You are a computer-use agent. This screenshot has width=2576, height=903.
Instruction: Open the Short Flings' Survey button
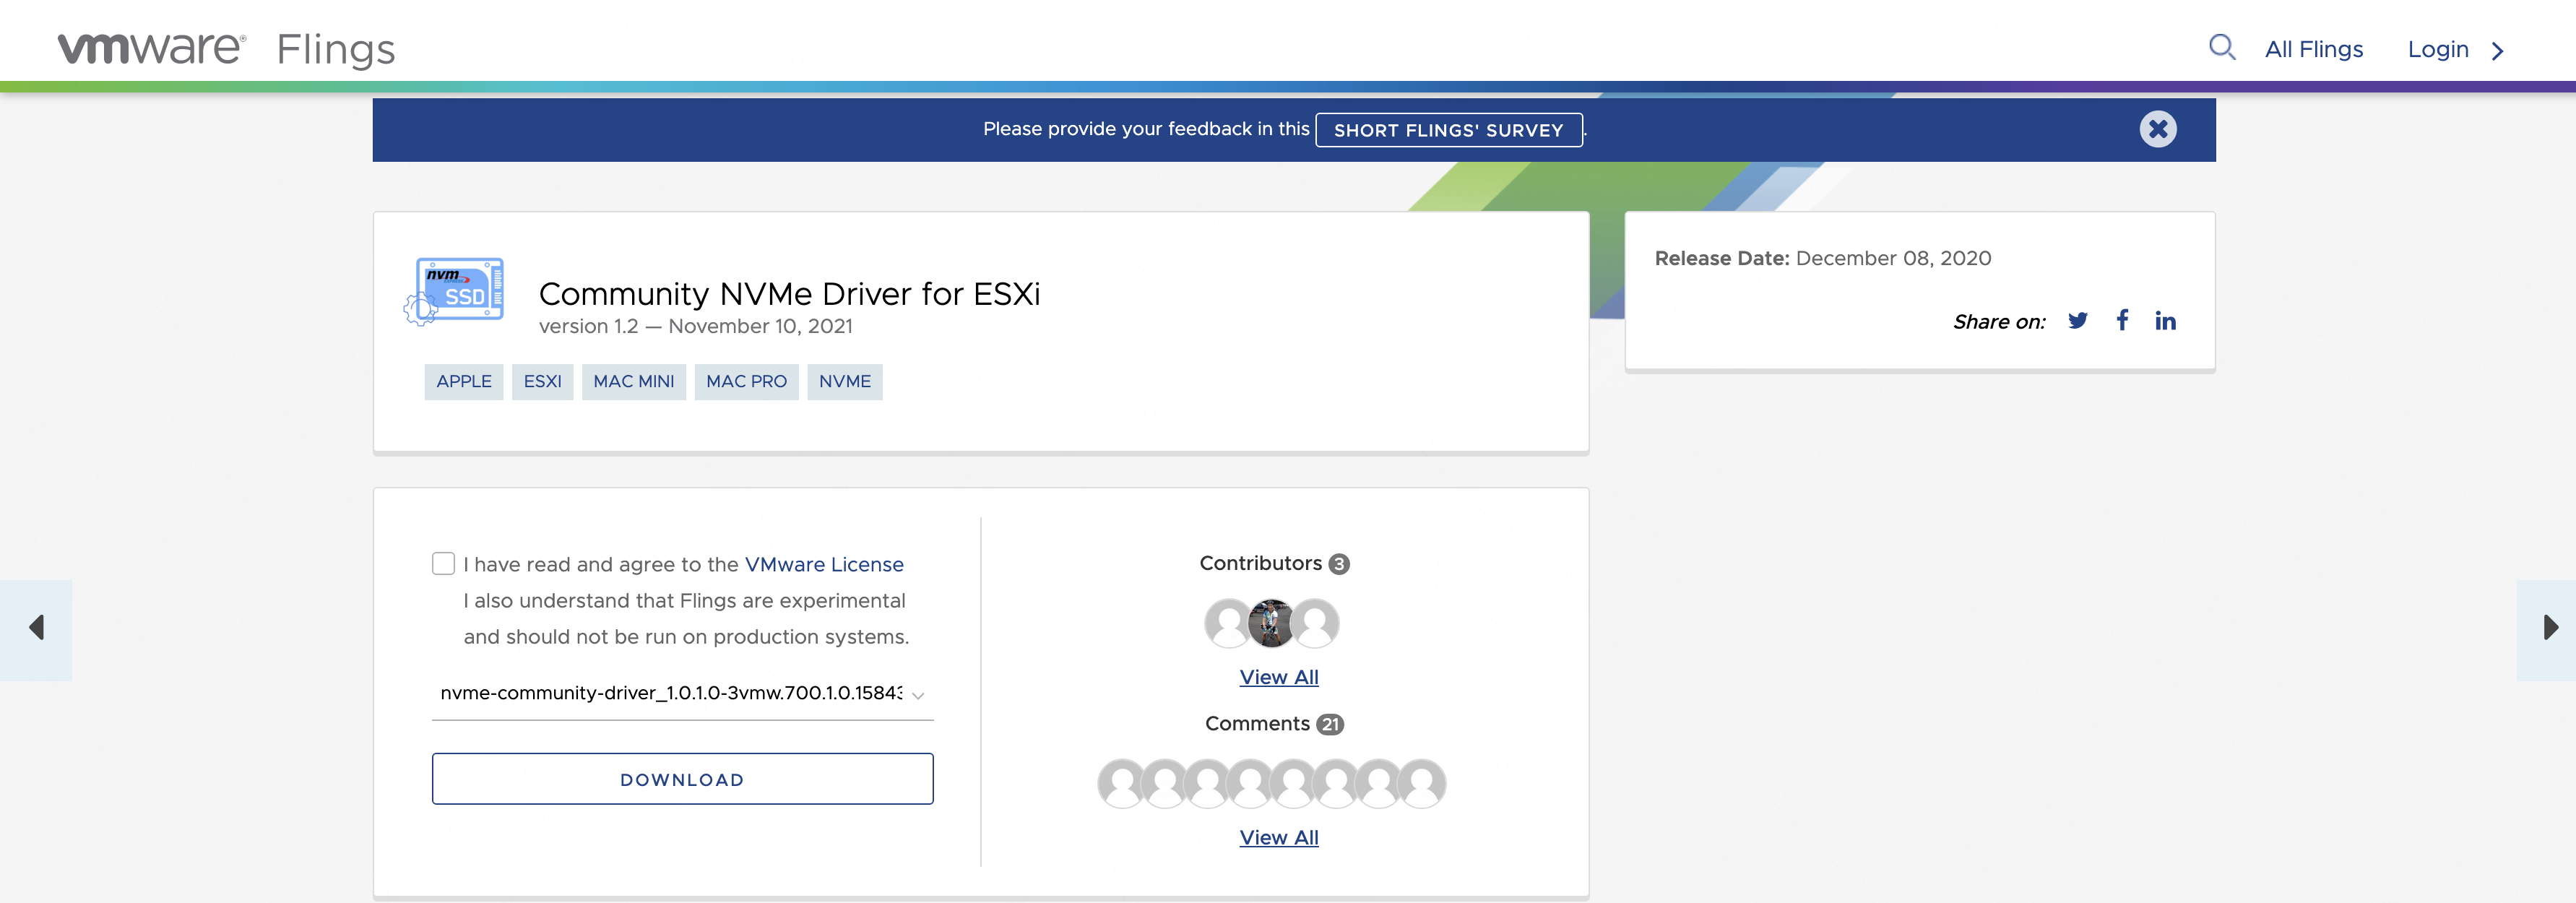pyautogui.click(x=1448, y=130)
